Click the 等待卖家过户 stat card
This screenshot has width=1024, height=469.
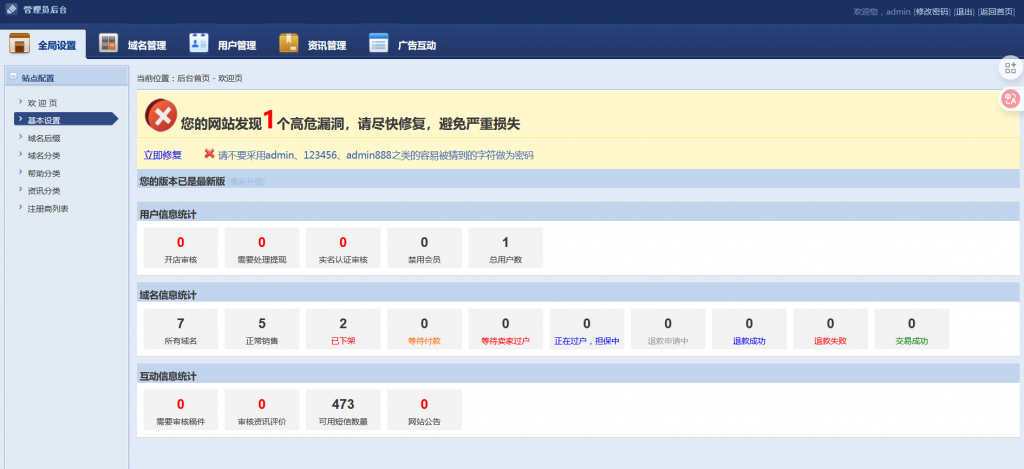point(505,329)
